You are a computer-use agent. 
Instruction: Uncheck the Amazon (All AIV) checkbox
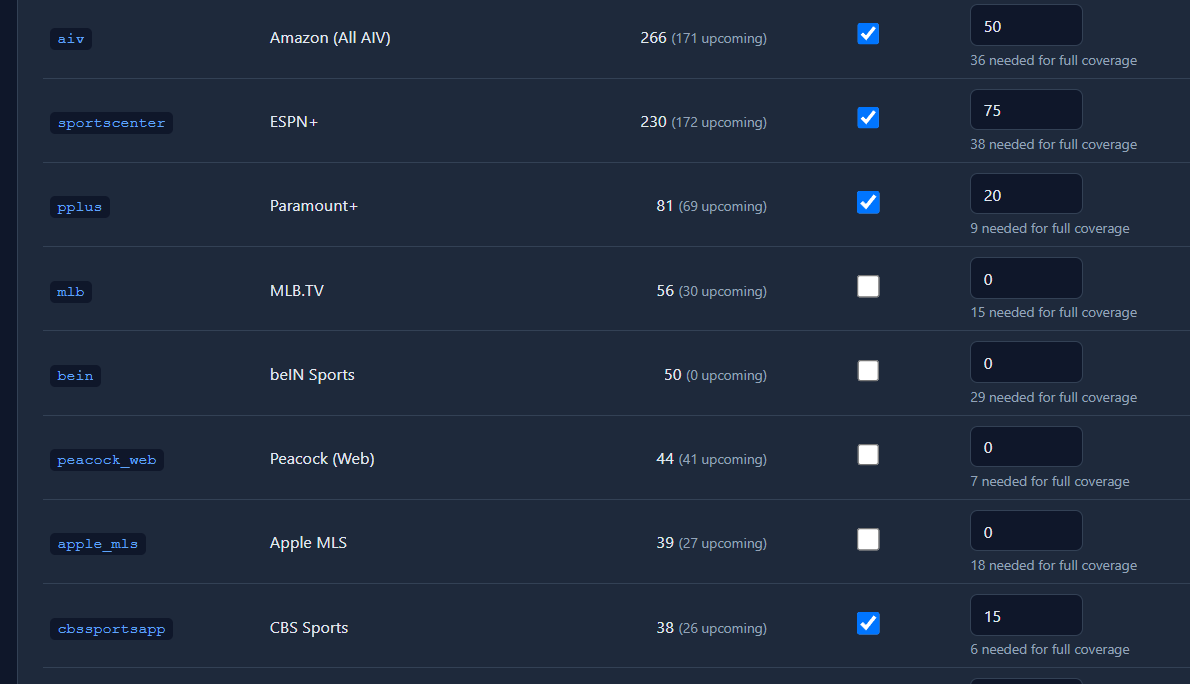868,34
